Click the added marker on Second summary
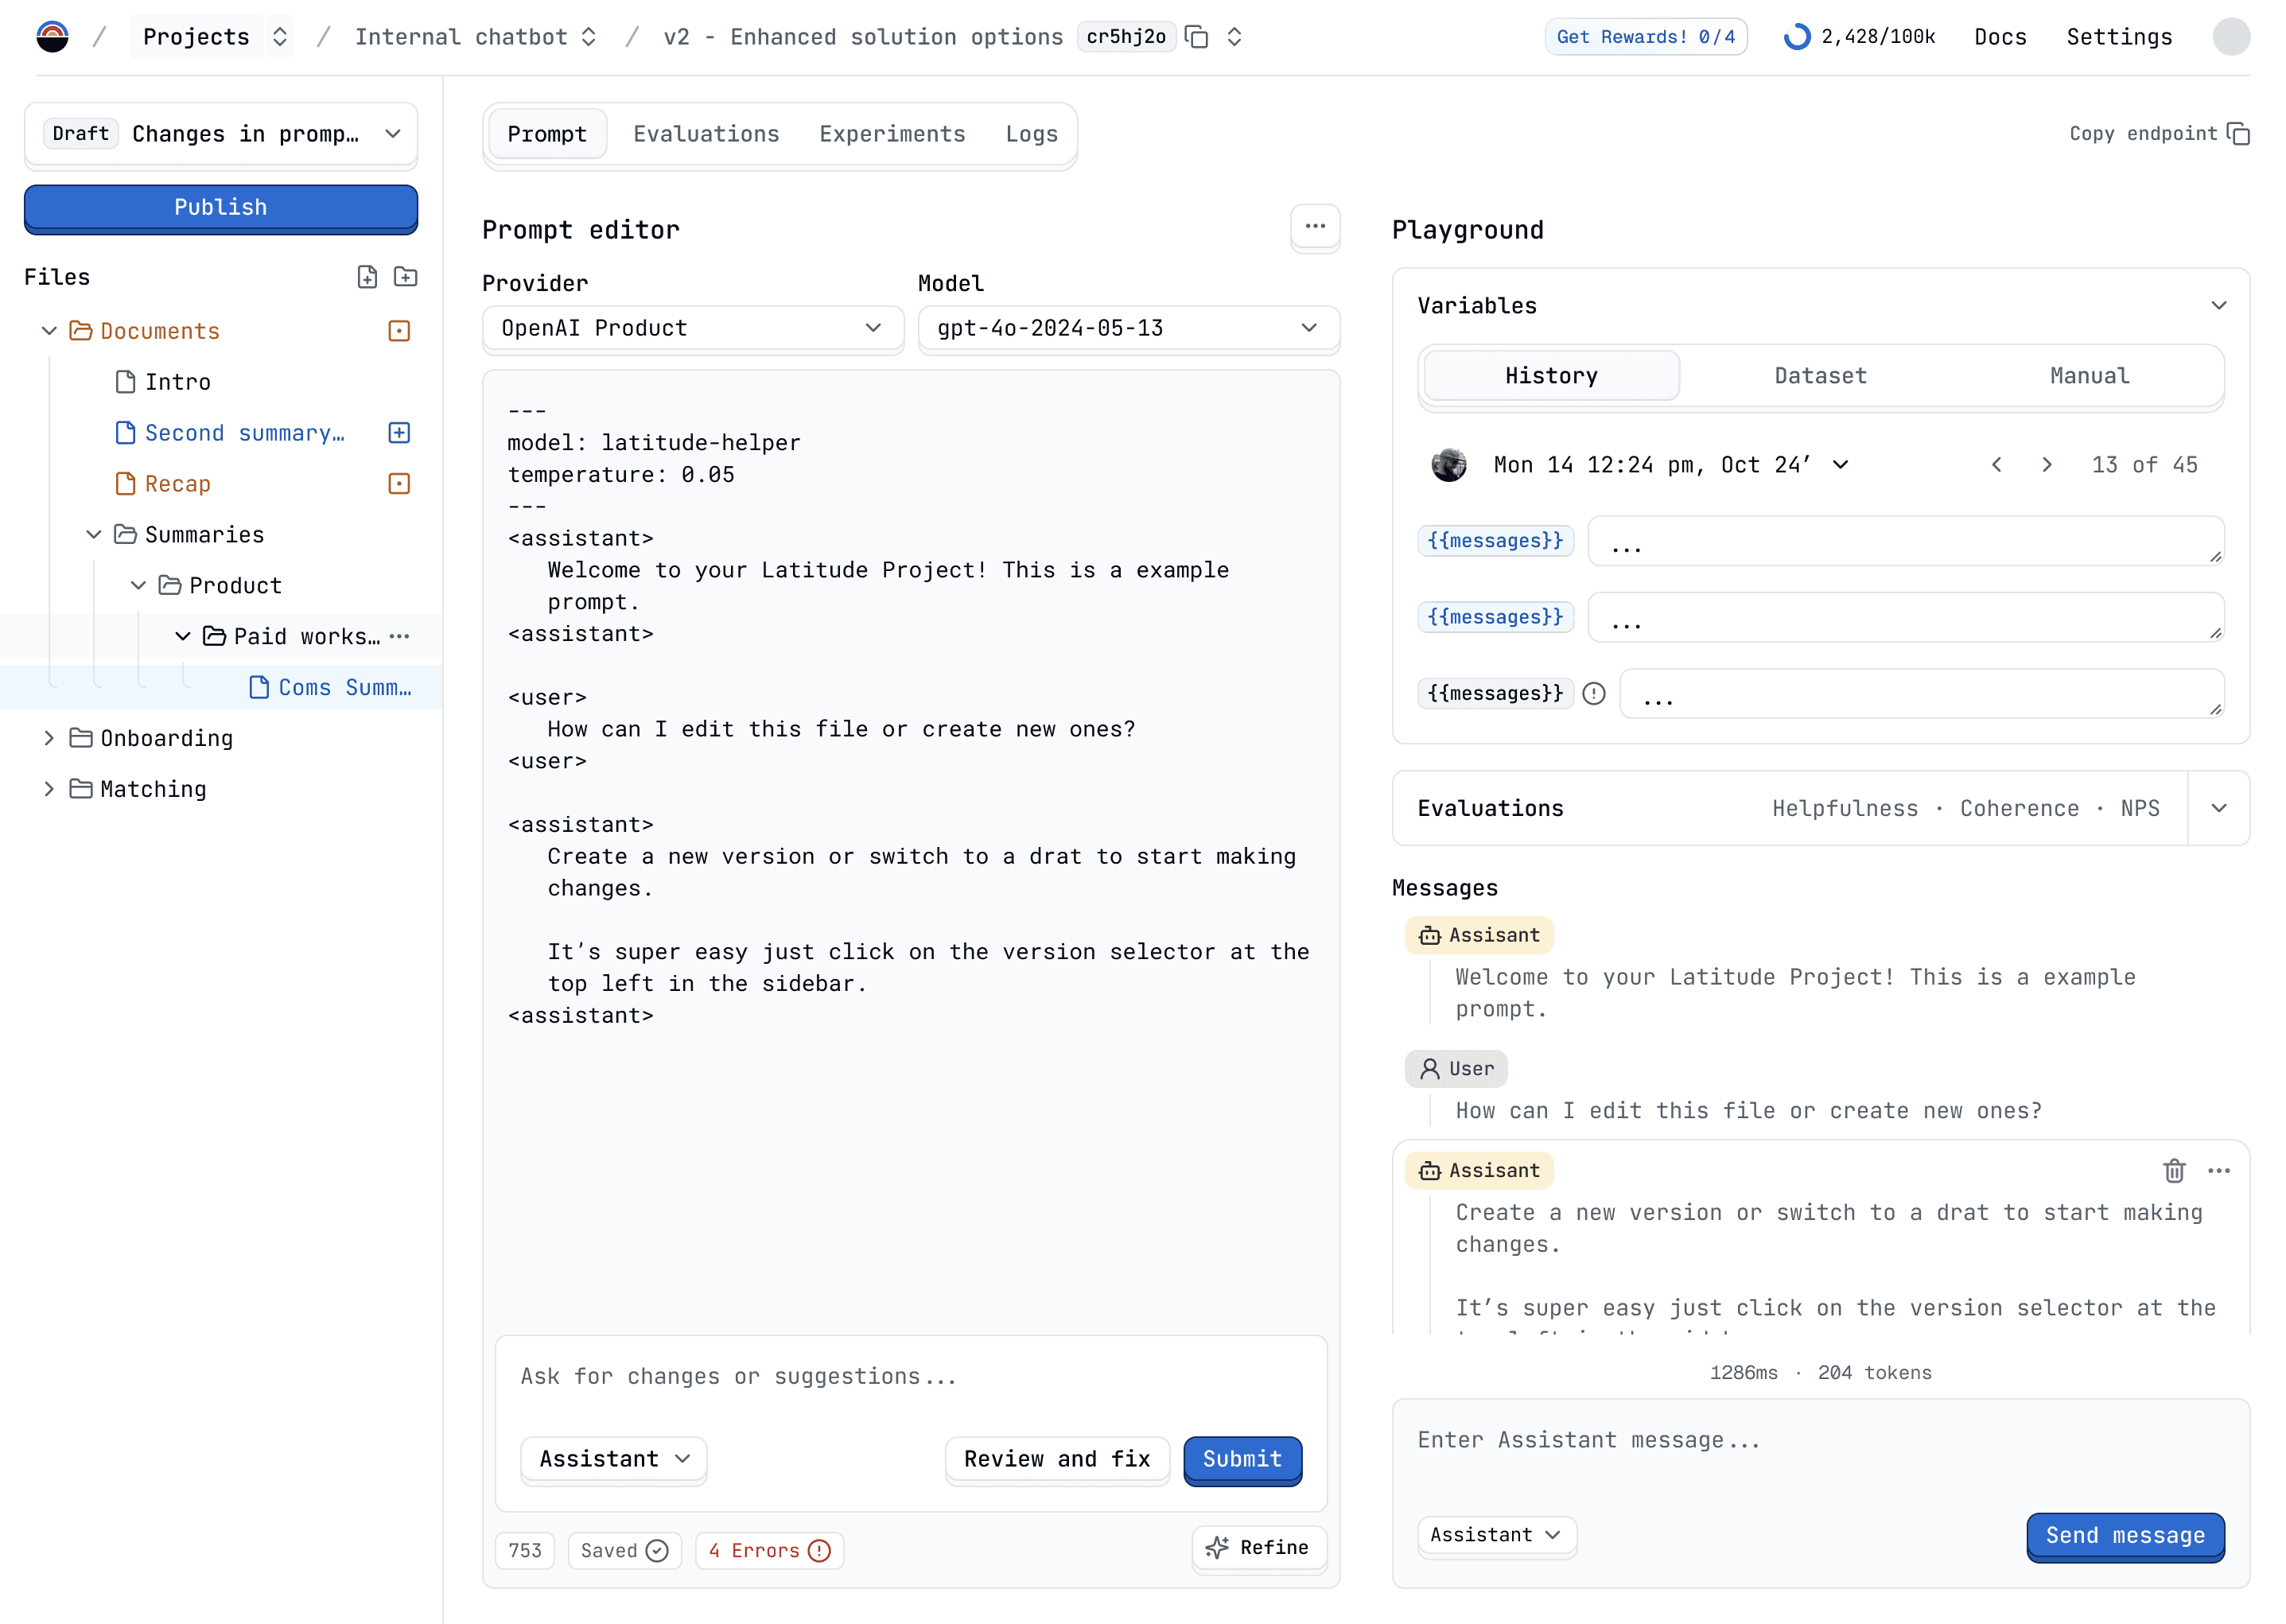 point(399,433)
